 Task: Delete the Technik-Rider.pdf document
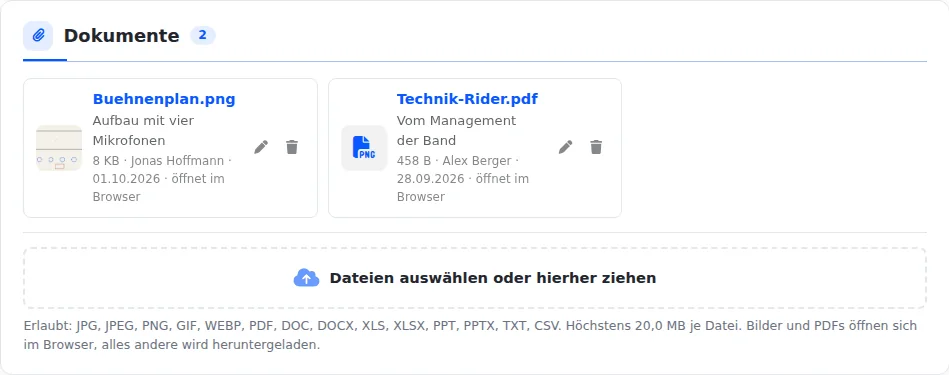point(596,147)
